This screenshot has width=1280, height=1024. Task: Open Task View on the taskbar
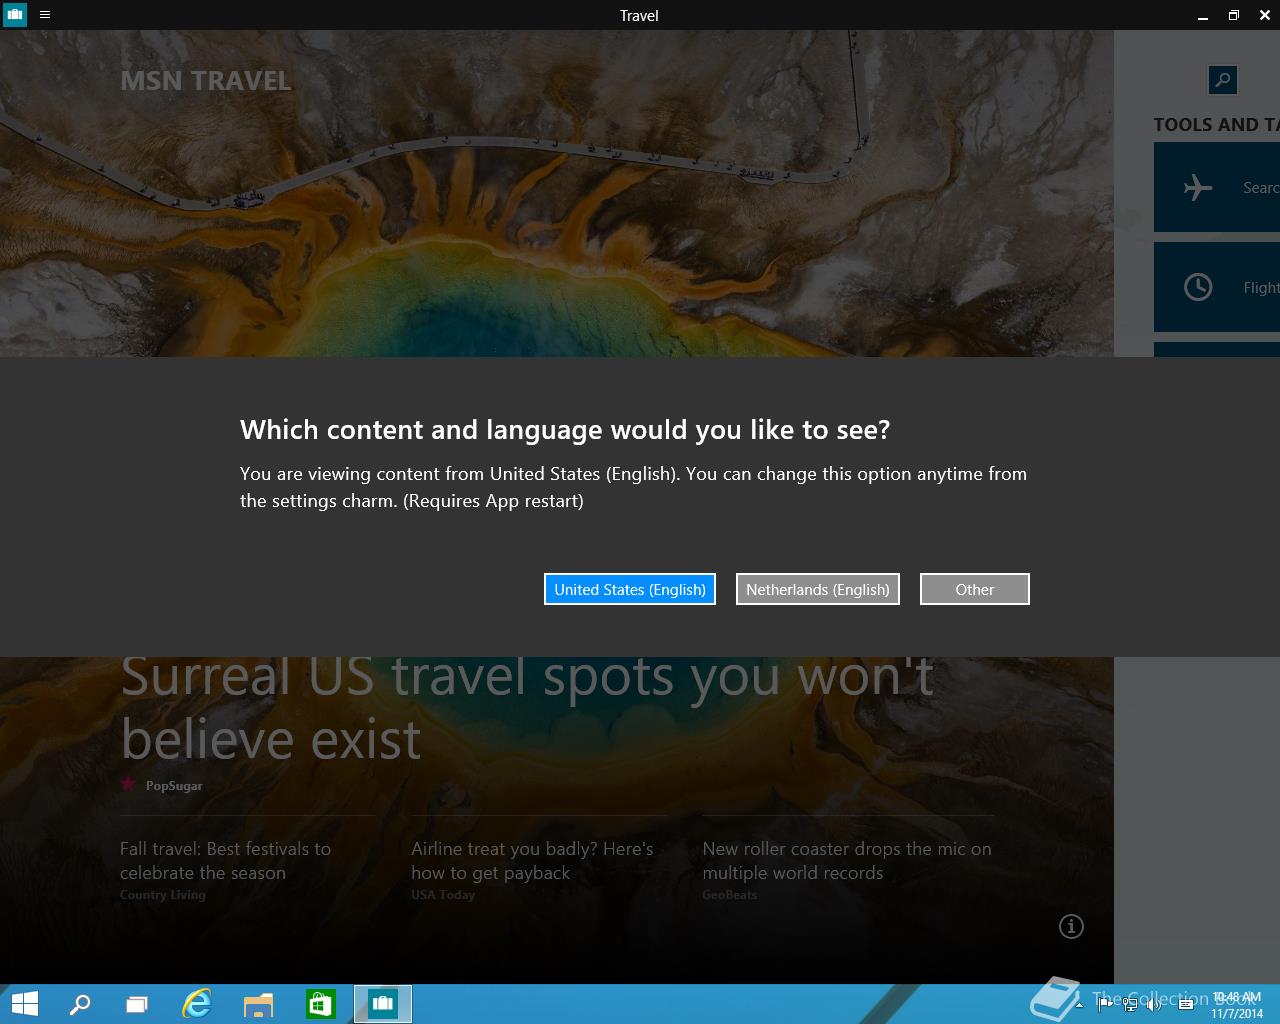[x=137, y=1004]
